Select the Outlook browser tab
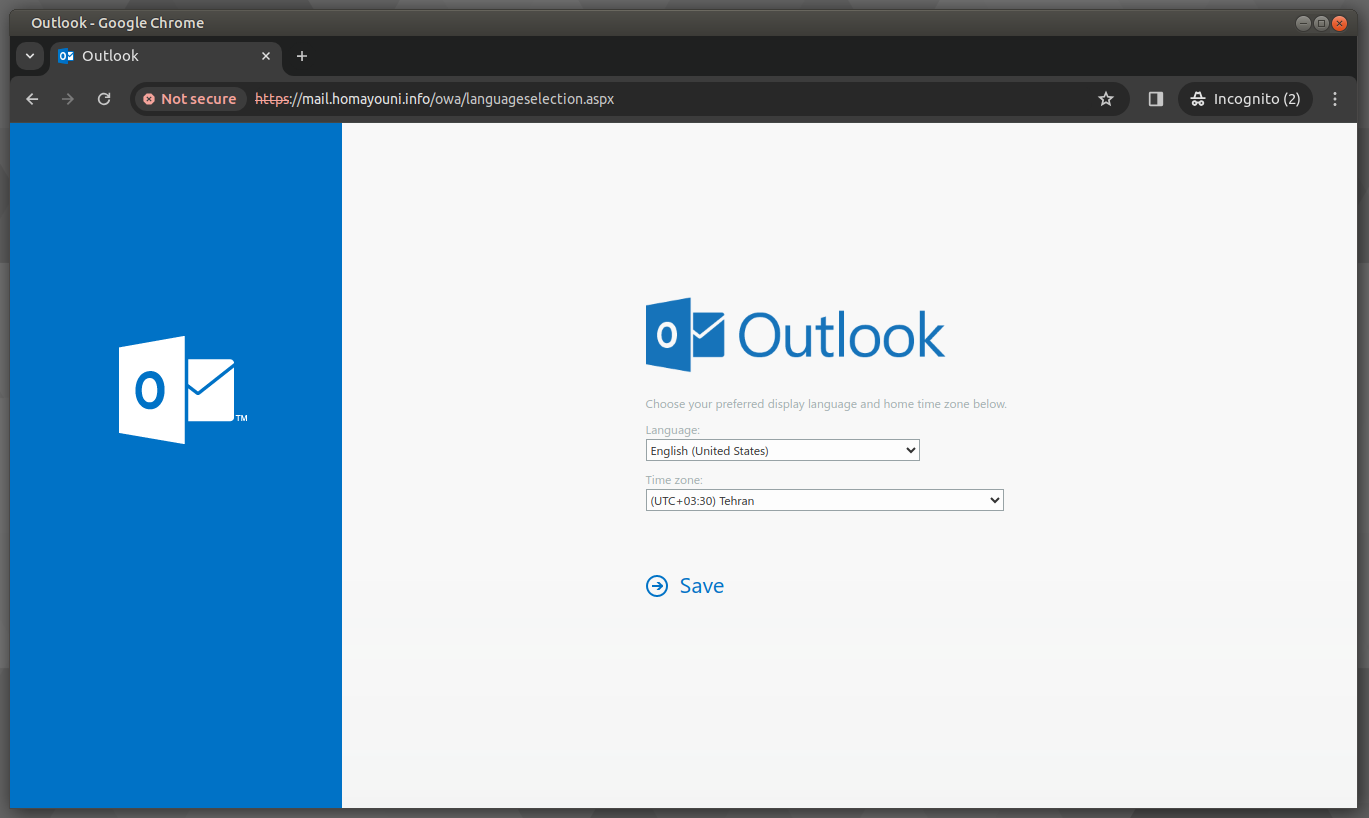 click(166, 56)
